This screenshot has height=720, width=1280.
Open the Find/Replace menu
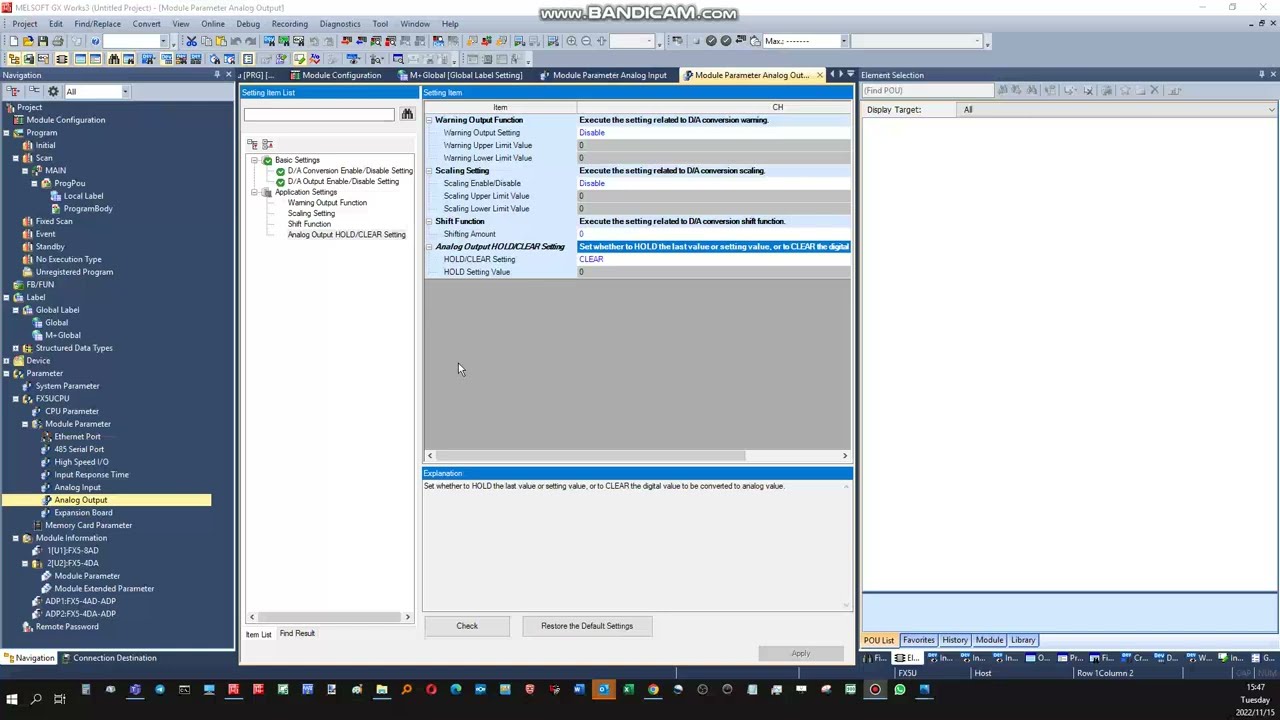[x=98, y=24]
